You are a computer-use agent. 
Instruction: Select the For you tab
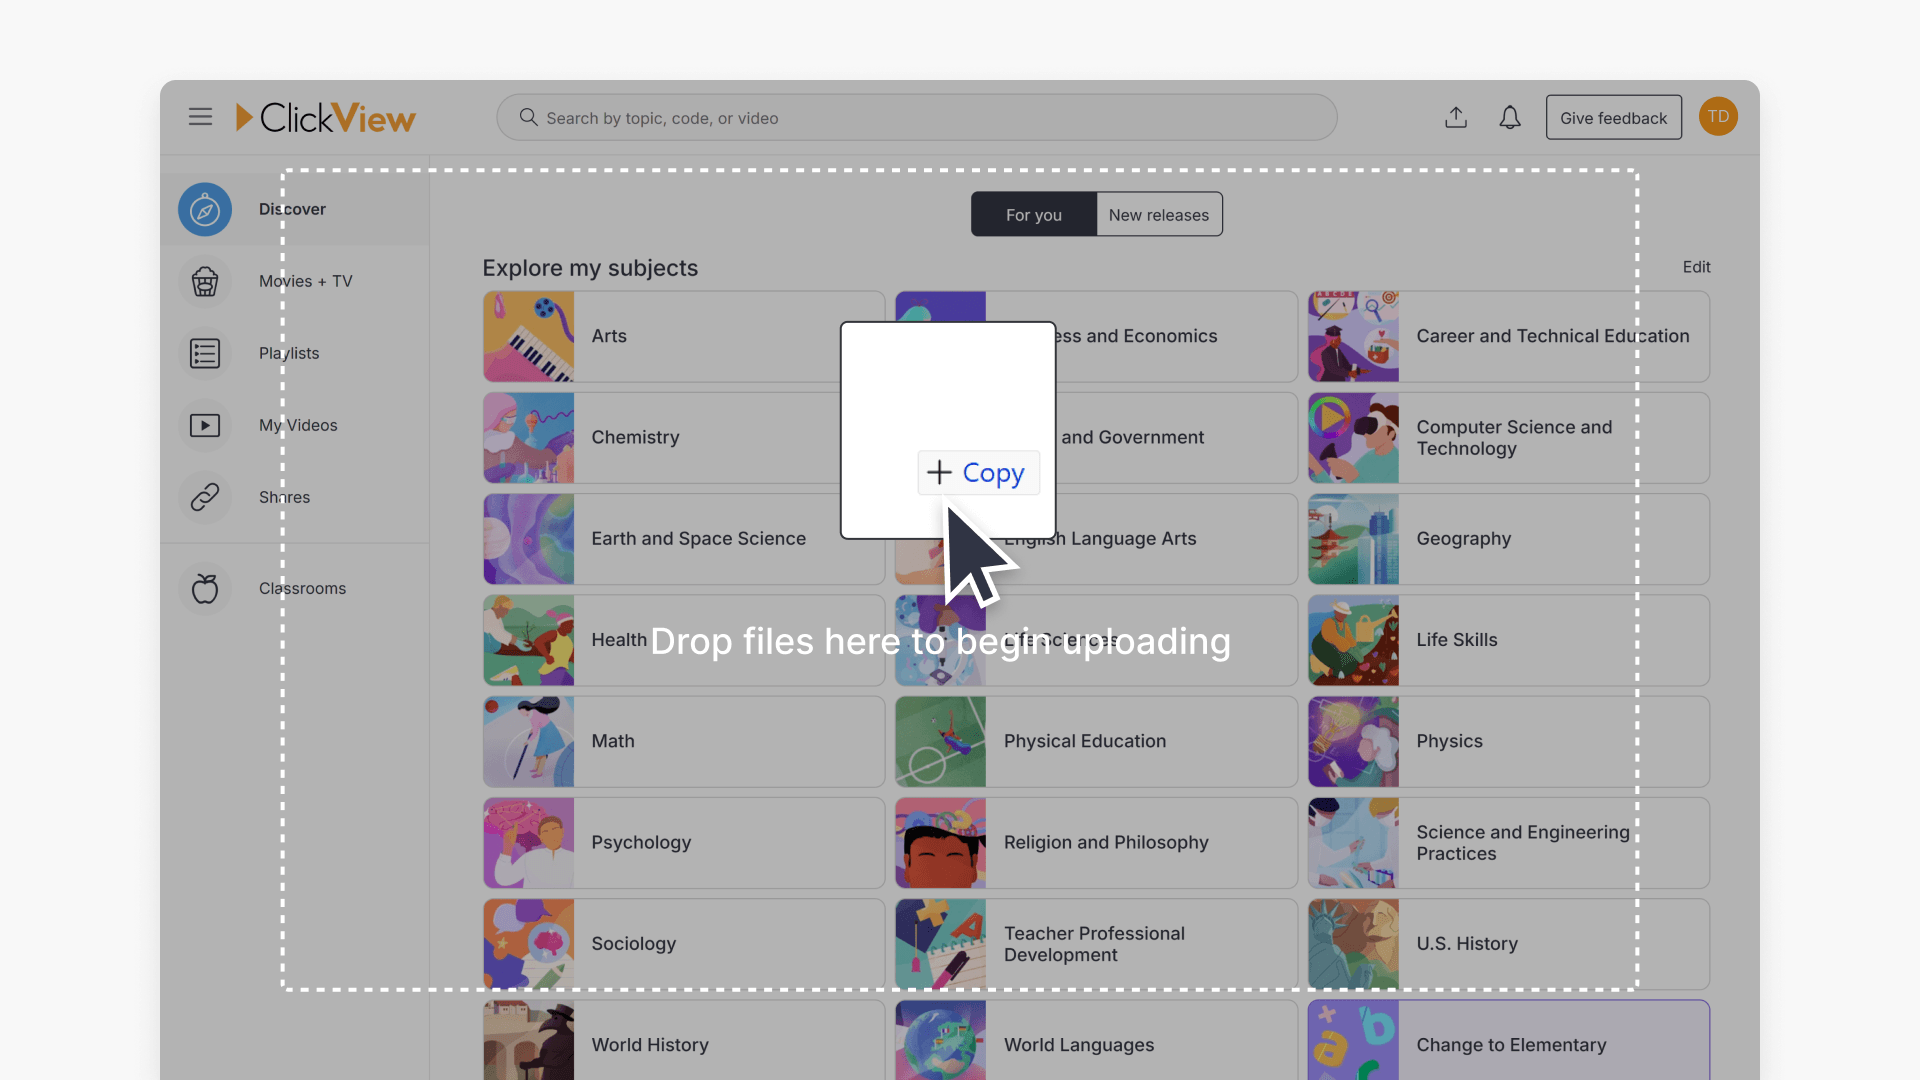click(x=1033, y=214)
